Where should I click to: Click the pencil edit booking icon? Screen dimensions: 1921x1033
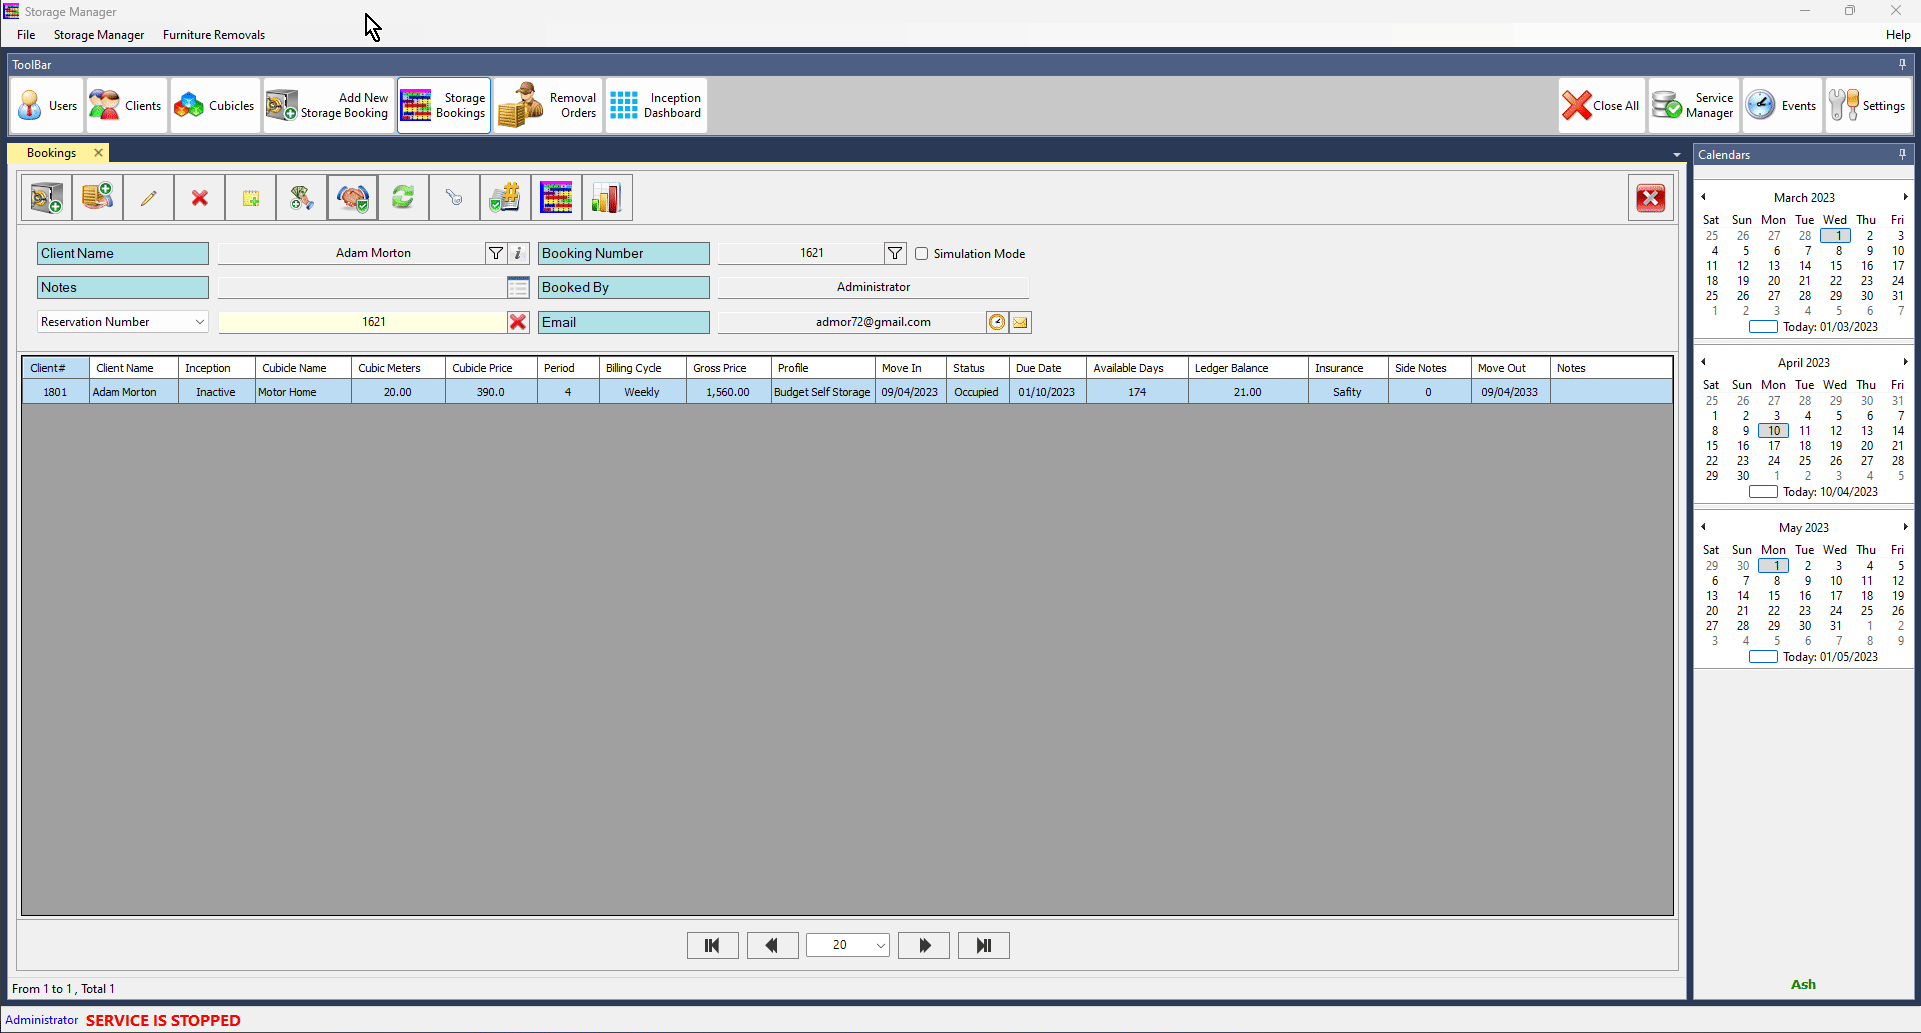(148, 198)
